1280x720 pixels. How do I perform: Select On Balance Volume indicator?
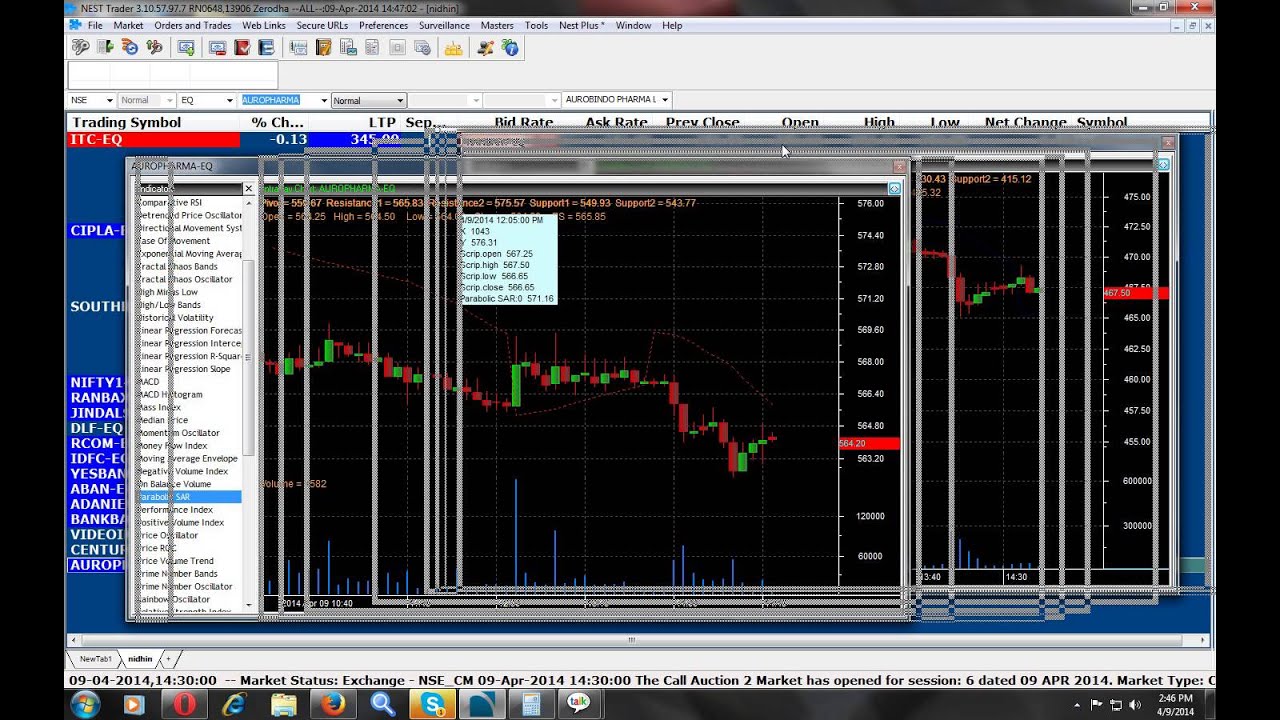point(188,484)
